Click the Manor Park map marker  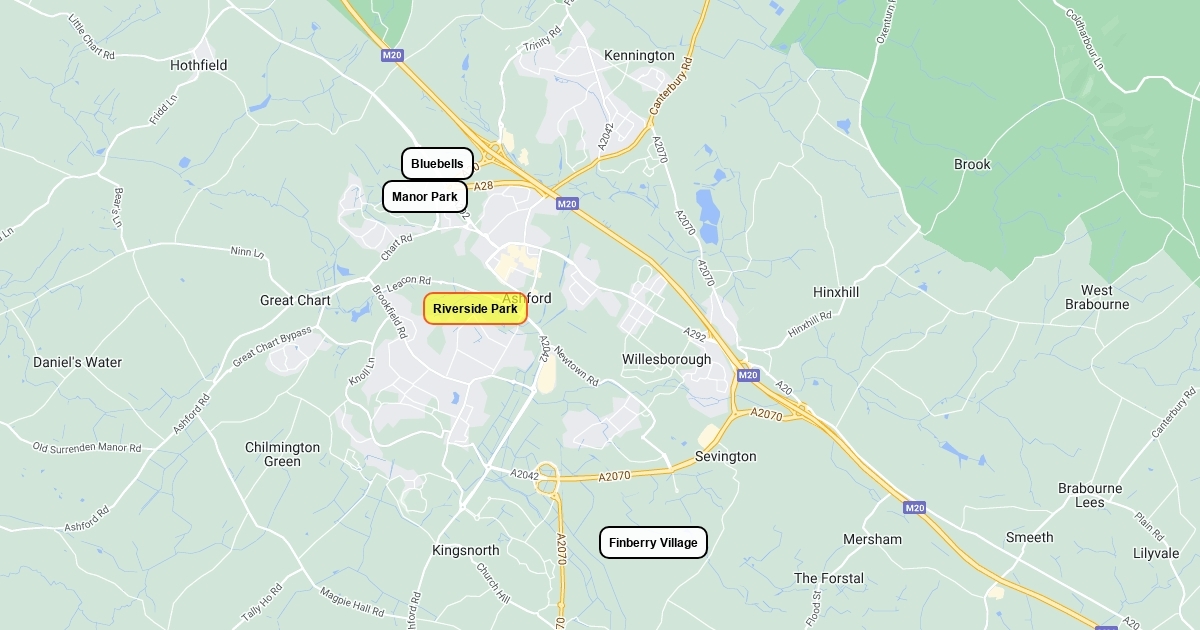(x=425, y=197)
